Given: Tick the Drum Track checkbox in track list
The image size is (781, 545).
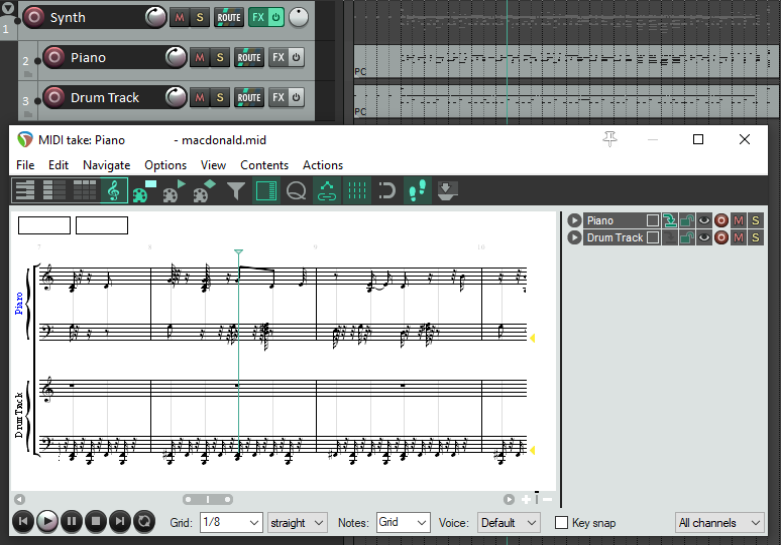Looking at the screenshot, I should pos(652,238).
